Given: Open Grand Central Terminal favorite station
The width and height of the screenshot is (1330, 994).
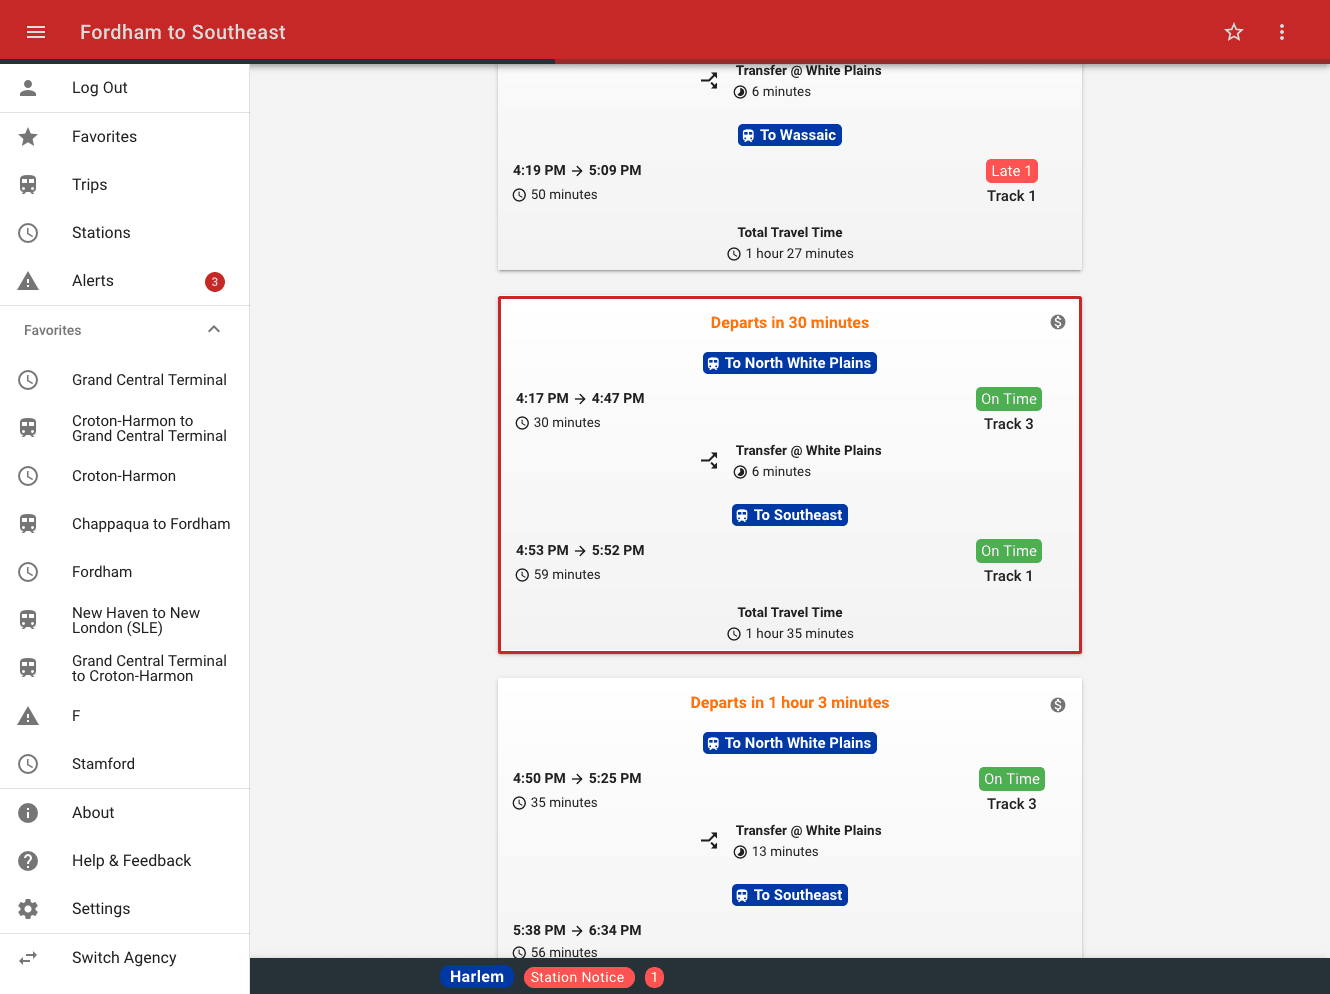Looking at the screenshot, I should click(x=149, y=380).
